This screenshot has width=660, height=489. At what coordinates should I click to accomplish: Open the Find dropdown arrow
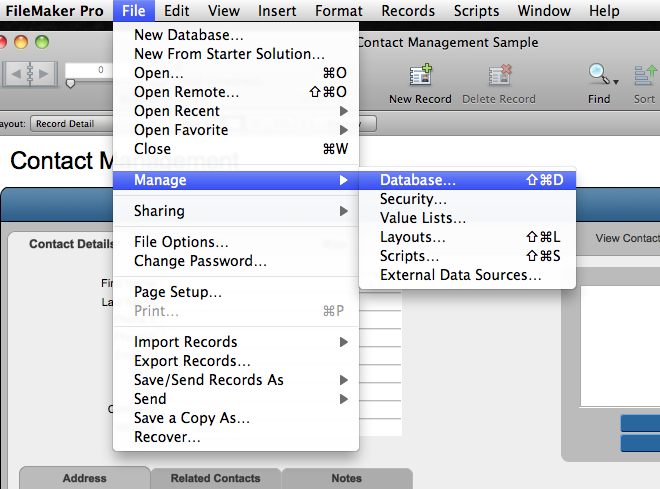pos(616,82)
